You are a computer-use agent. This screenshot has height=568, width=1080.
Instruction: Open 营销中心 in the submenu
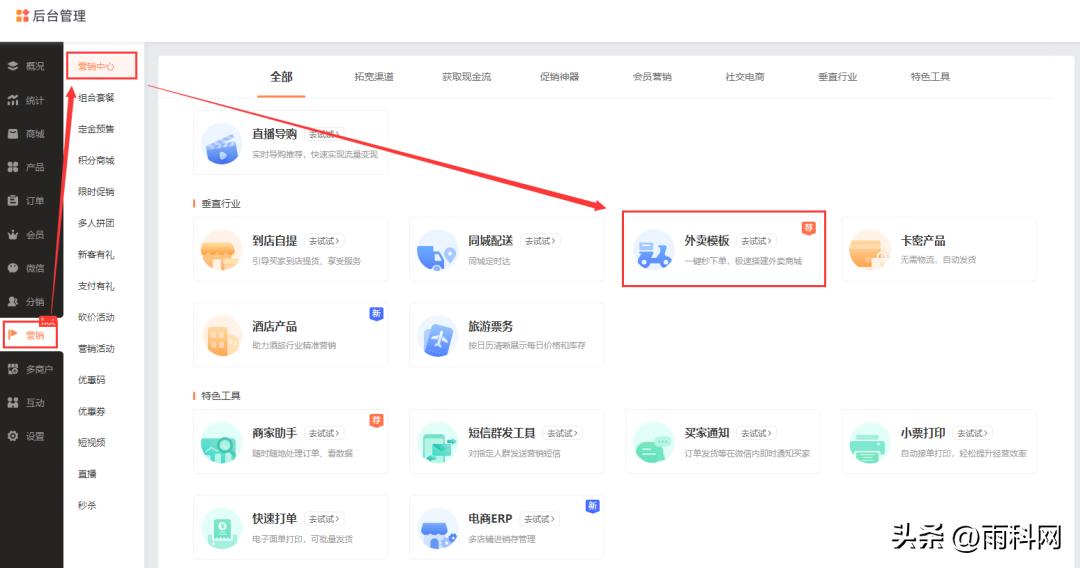coord(96,66)
